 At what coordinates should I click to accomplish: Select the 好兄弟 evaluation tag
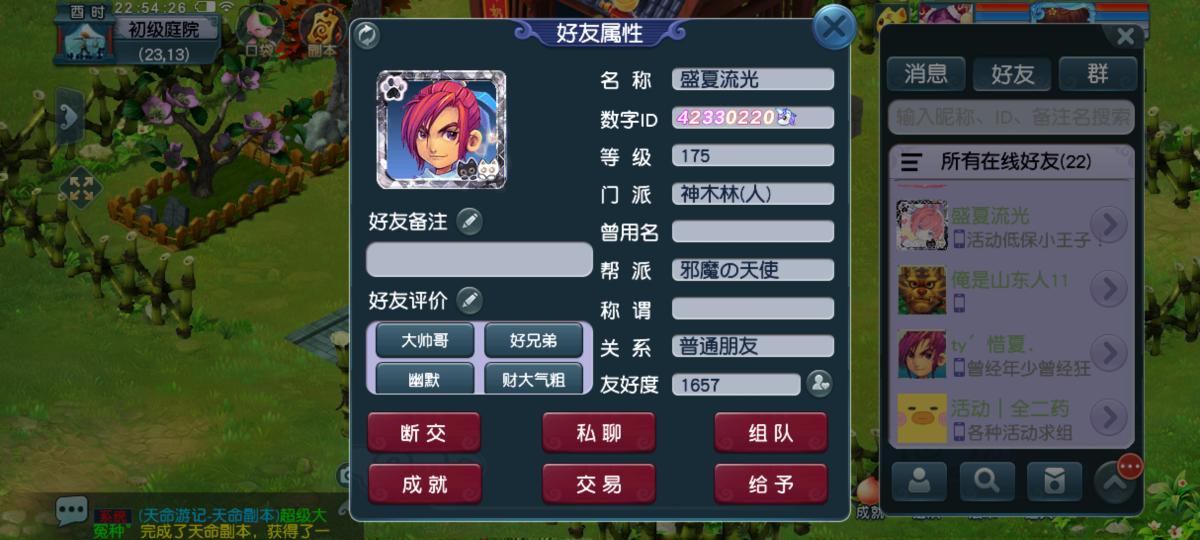click(x=533, y=341)
